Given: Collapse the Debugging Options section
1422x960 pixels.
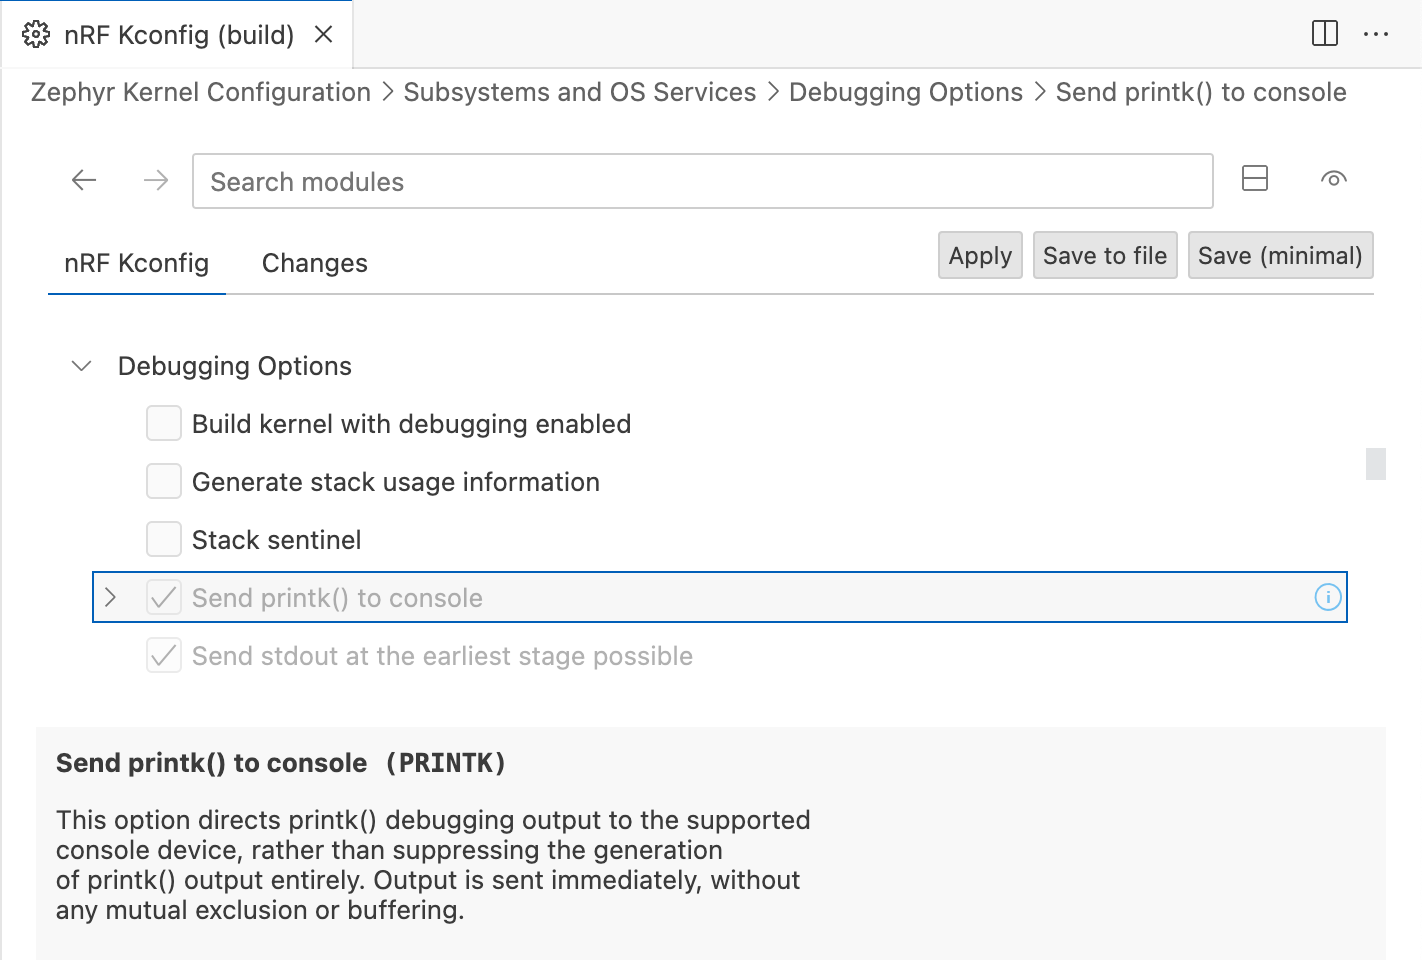Looking at the screenshot, I should point(82,366).
